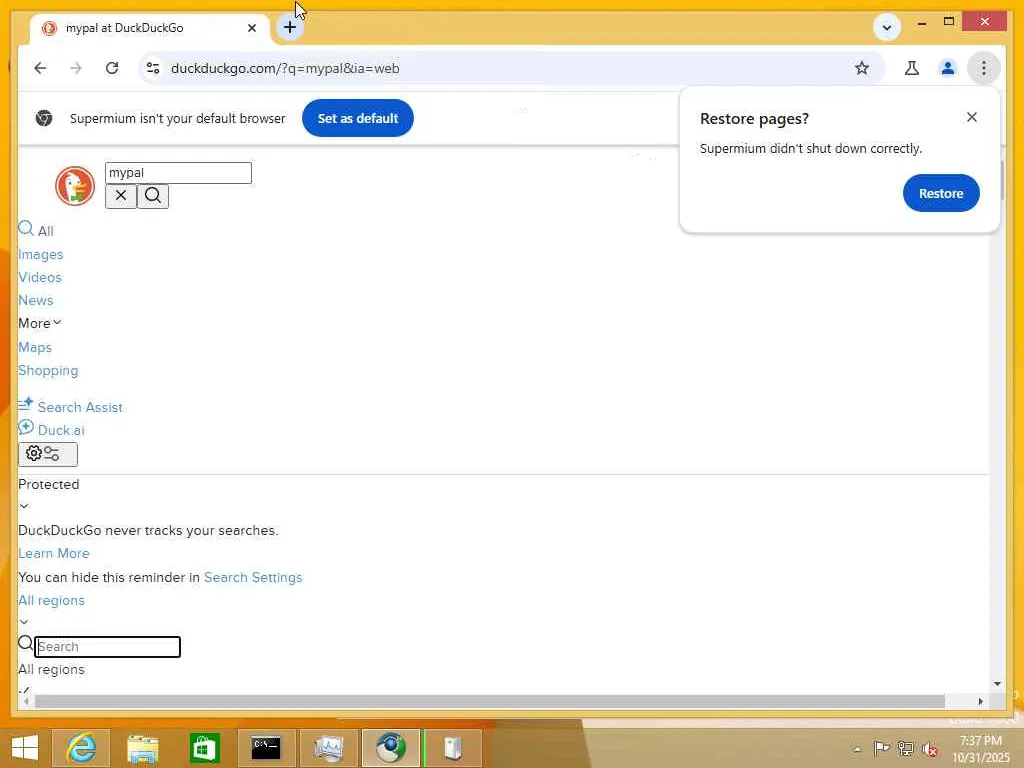1024x768 pixels.
Task: Click the scroll right arrow
Action: click(x=980, y=701)
